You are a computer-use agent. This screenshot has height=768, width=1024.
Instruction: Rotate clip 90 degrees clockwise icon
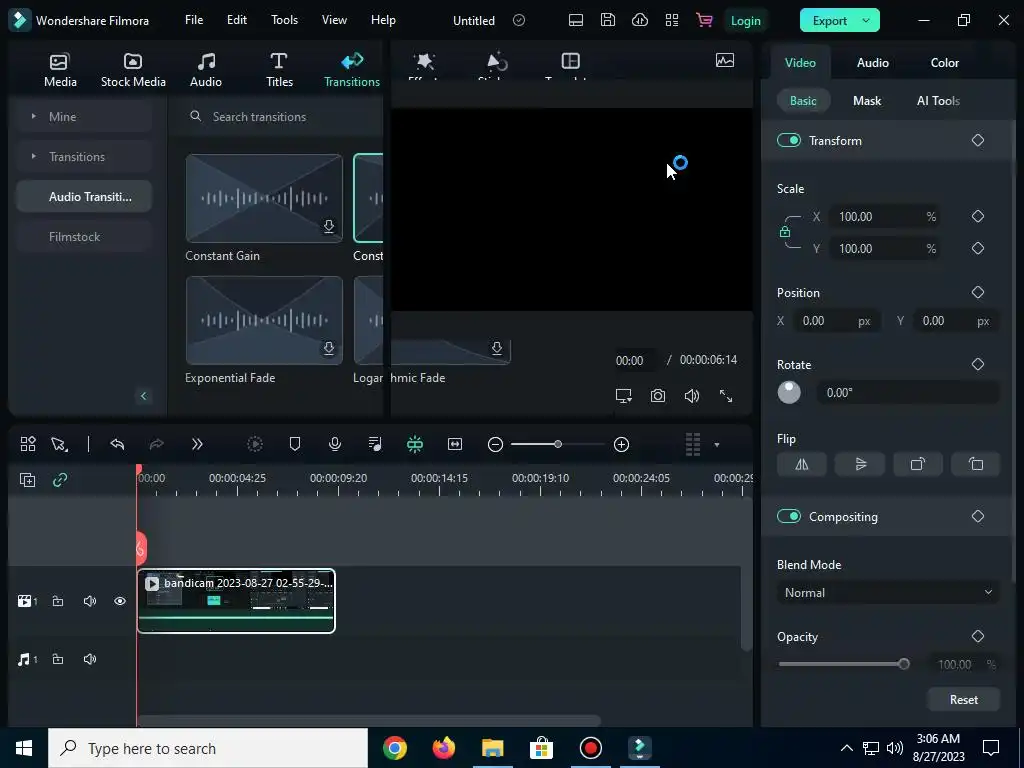click(x=918, y=464)
